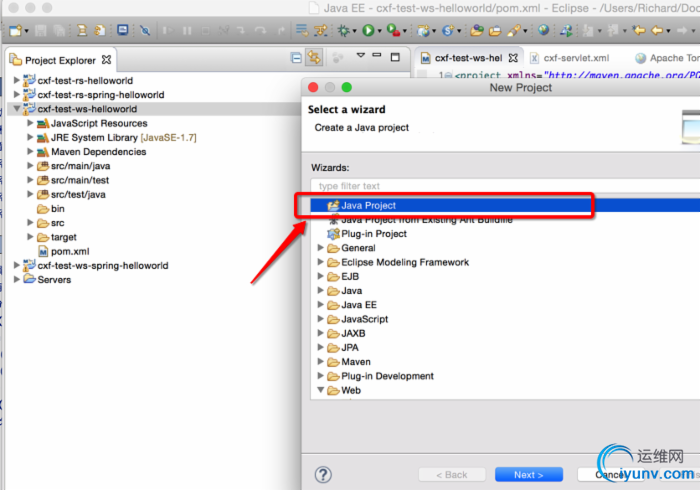This screenshot has width=700, height=490.
Task: Click the Resume debug icon
Action: [x=168, y=31]
